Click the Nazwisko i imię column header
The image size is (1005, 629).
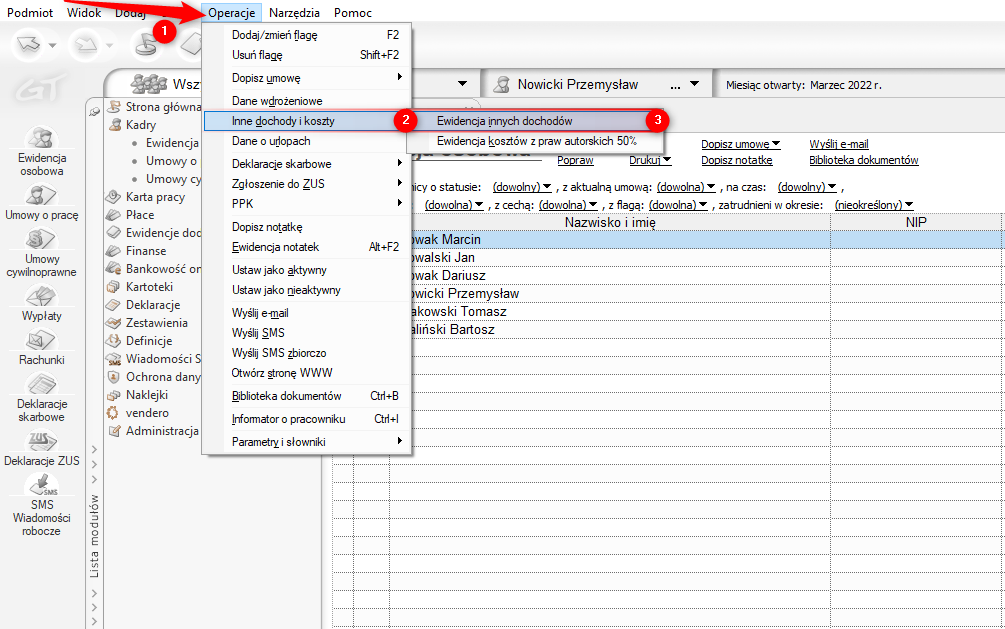point(610,222)
